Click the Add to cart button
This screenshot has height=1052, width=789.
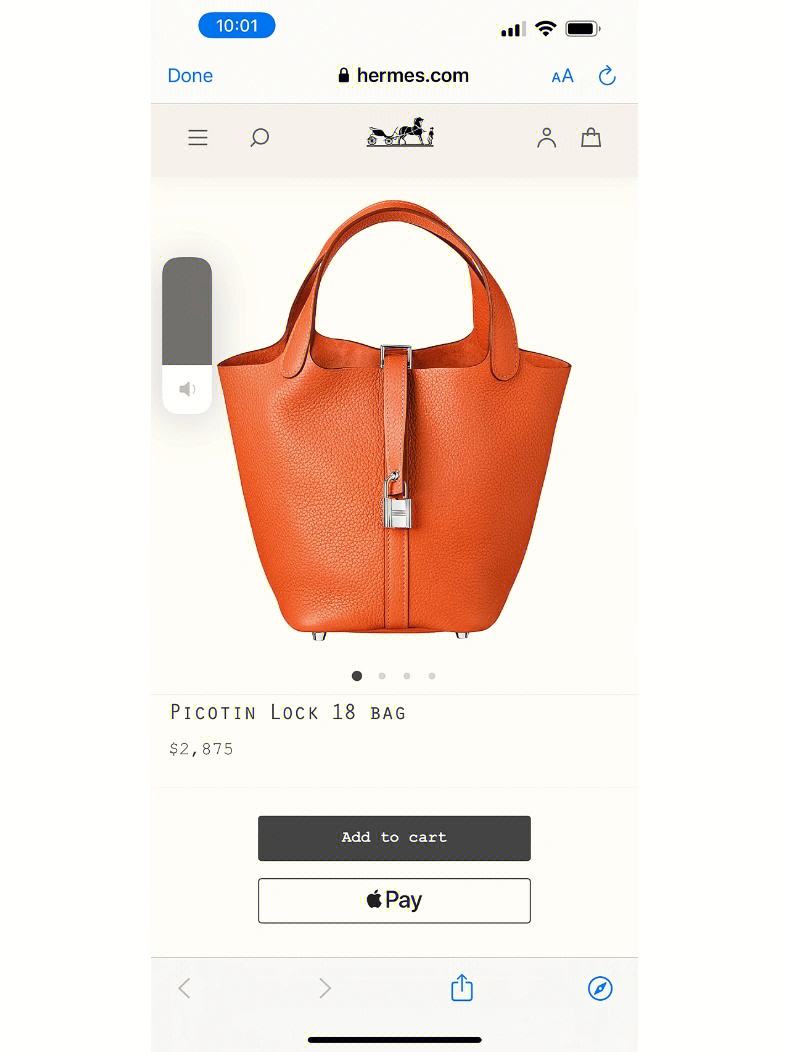394,838
